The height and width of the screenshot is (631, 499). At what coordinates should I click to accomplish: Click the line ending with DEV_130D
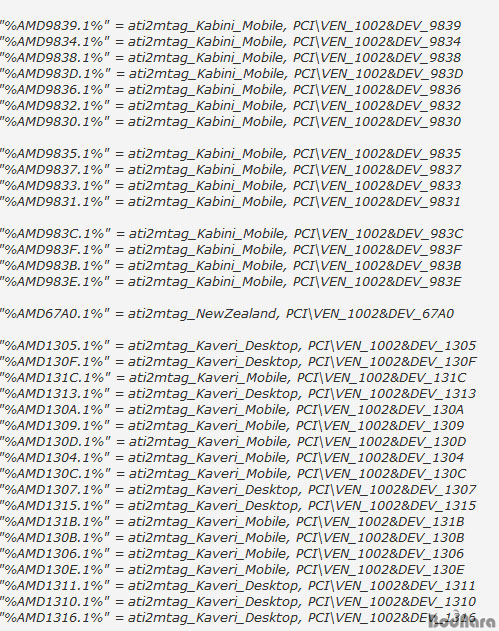coord(233,442)
